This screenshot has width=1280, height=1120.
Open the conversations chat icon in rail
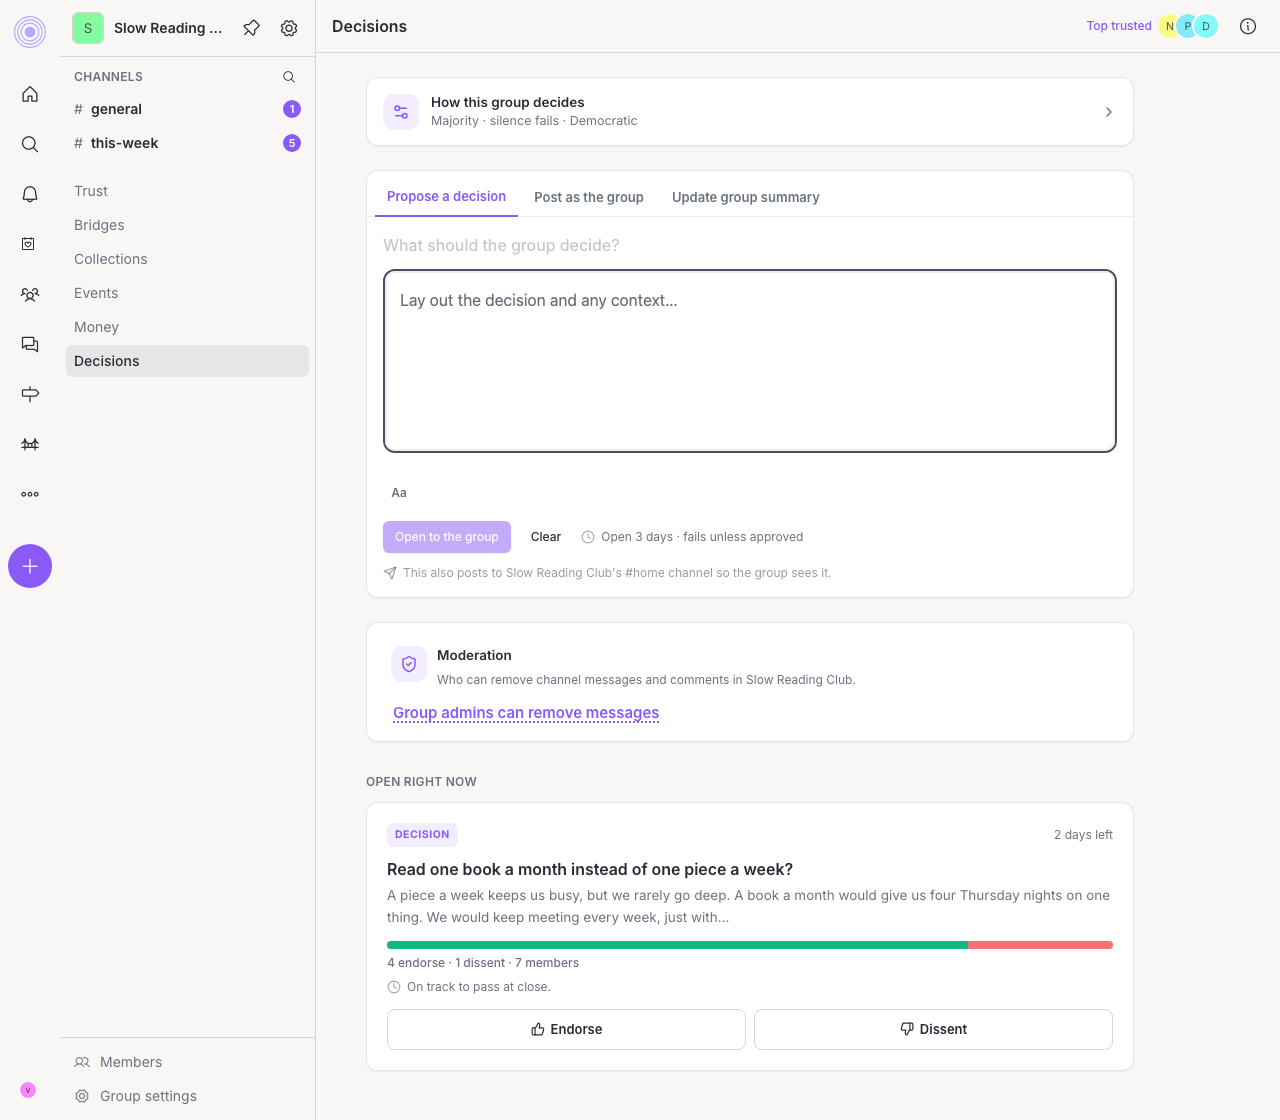[x=30, y=344]
